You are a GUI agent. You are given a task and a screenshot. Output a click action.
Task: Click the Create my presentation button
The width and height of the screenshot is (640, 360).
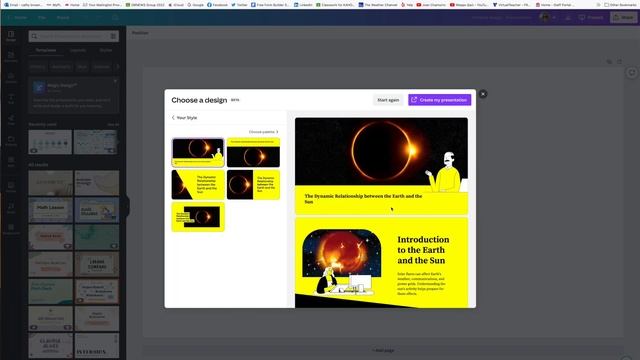tap(440, 100)
